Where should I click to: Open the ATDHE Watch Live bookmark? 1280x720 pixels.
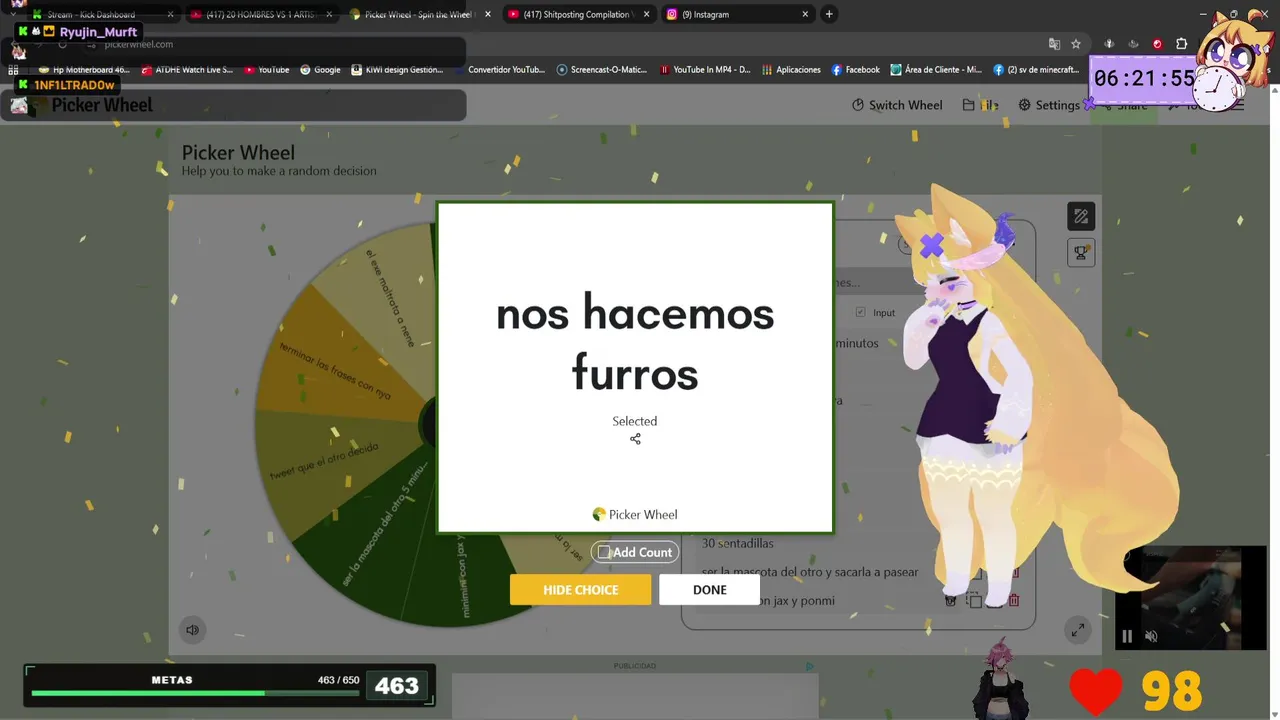(x=187, y=70)
